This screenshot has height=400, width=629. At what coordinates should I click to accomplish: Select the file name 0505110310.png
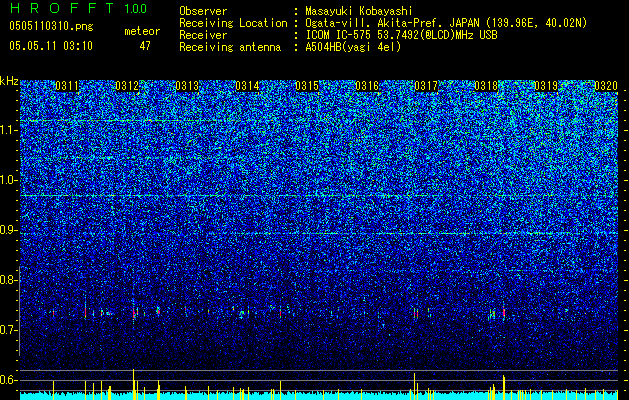point(51,26)
